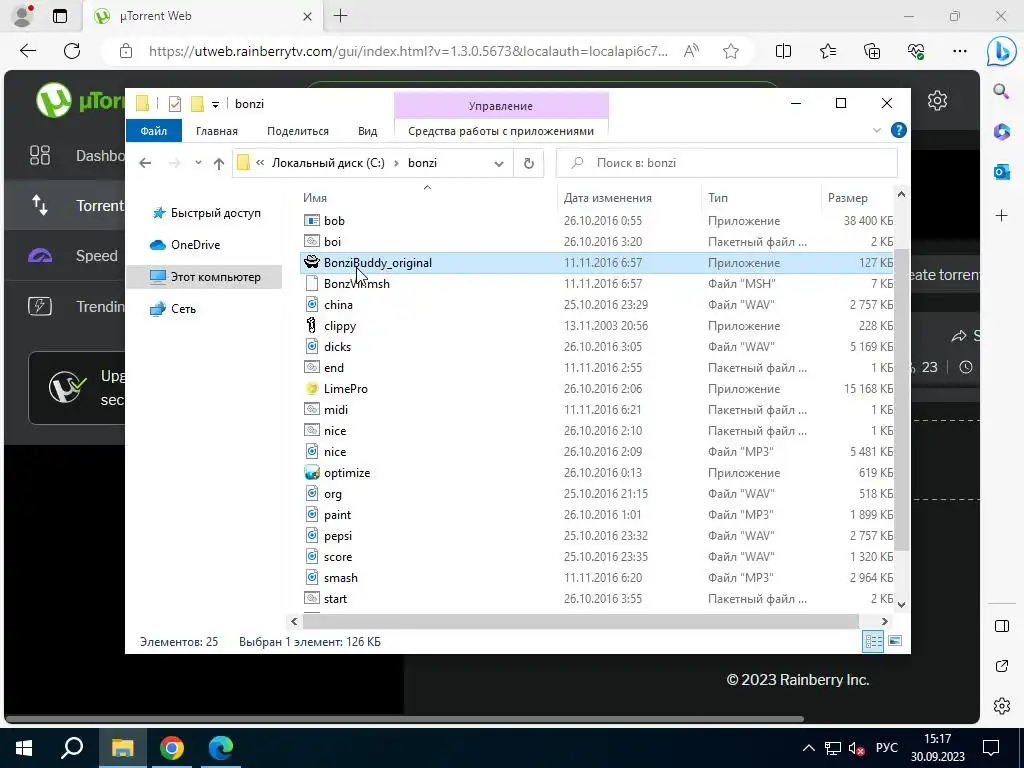
Task: Open Bing chat icon in Edge
Action: (x=1001, y=52)
